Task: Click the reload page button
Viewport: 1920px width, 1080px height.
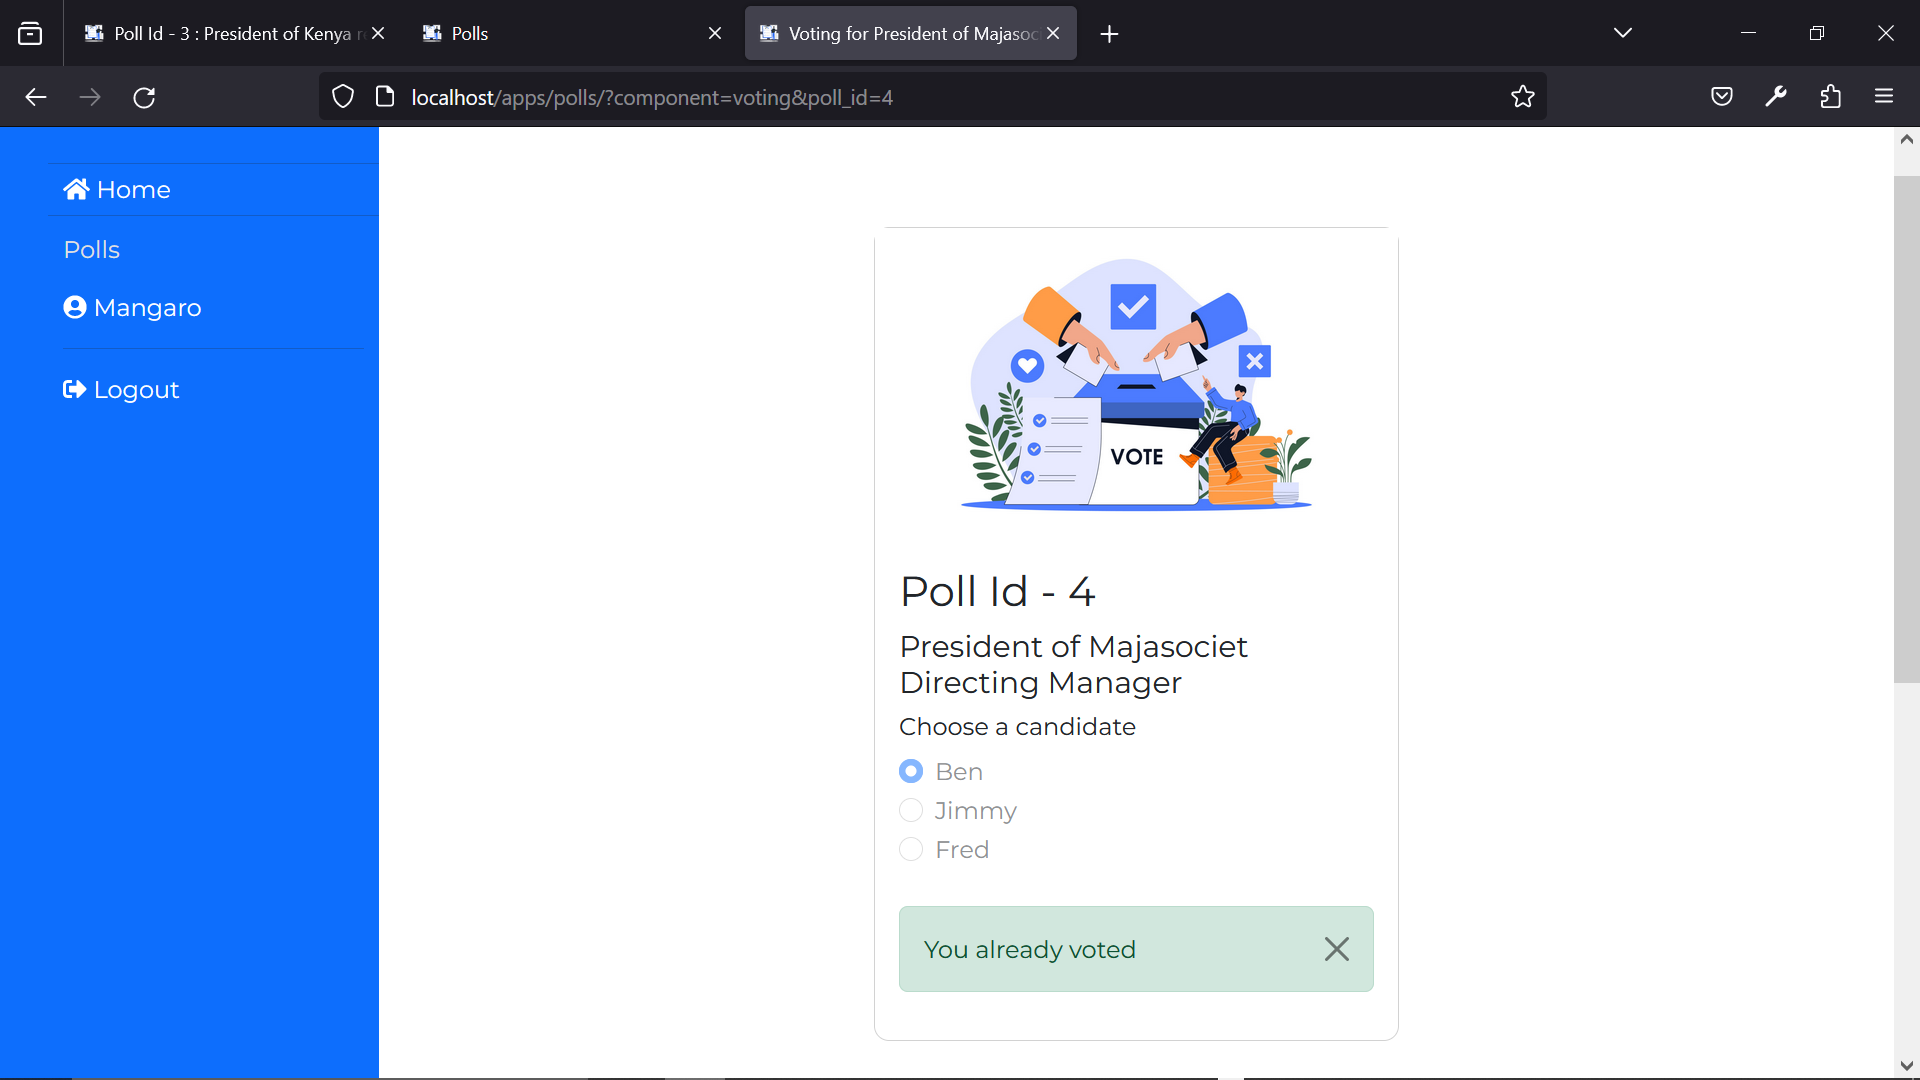Action: click(x=144, y=96)
